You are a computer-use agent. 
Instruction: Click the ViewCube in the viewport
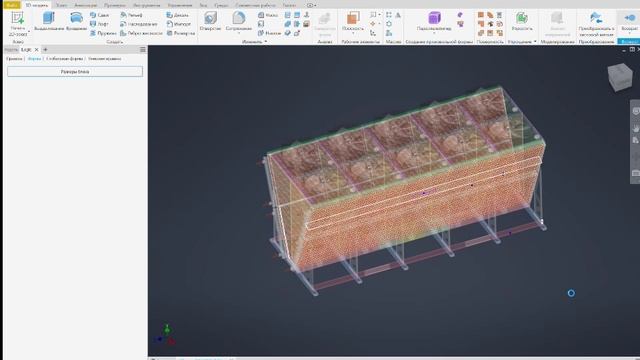pos(620,77)
